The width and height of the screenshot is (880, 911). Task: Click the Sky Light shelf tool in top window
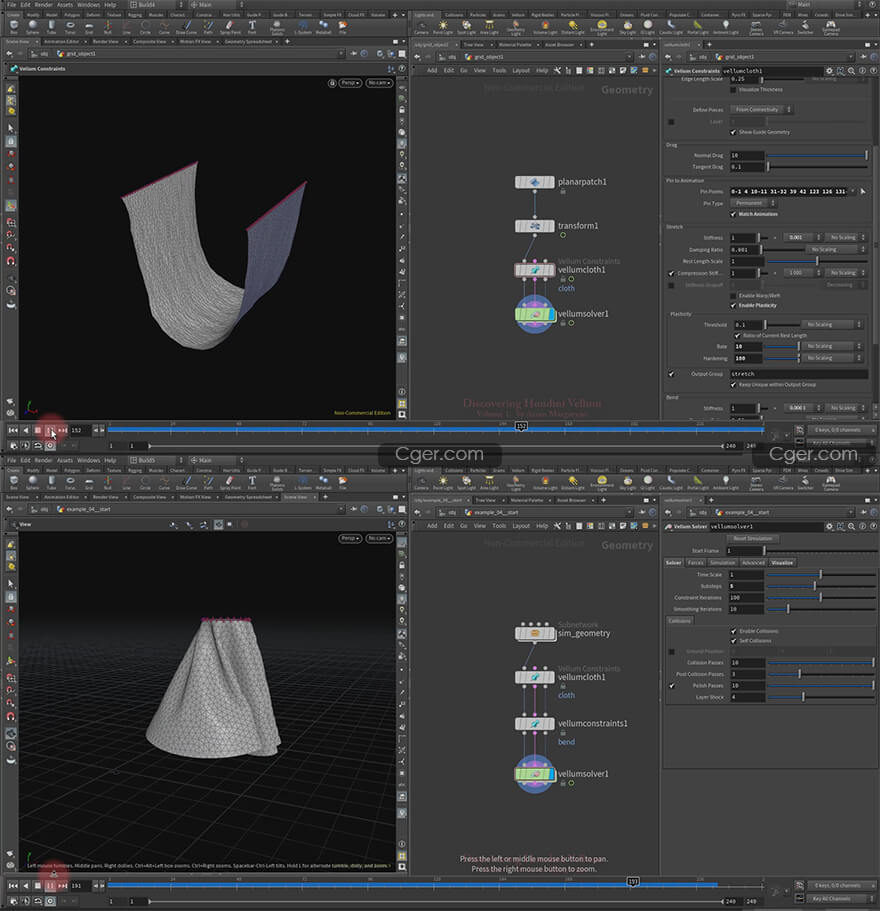click(627, 27)
